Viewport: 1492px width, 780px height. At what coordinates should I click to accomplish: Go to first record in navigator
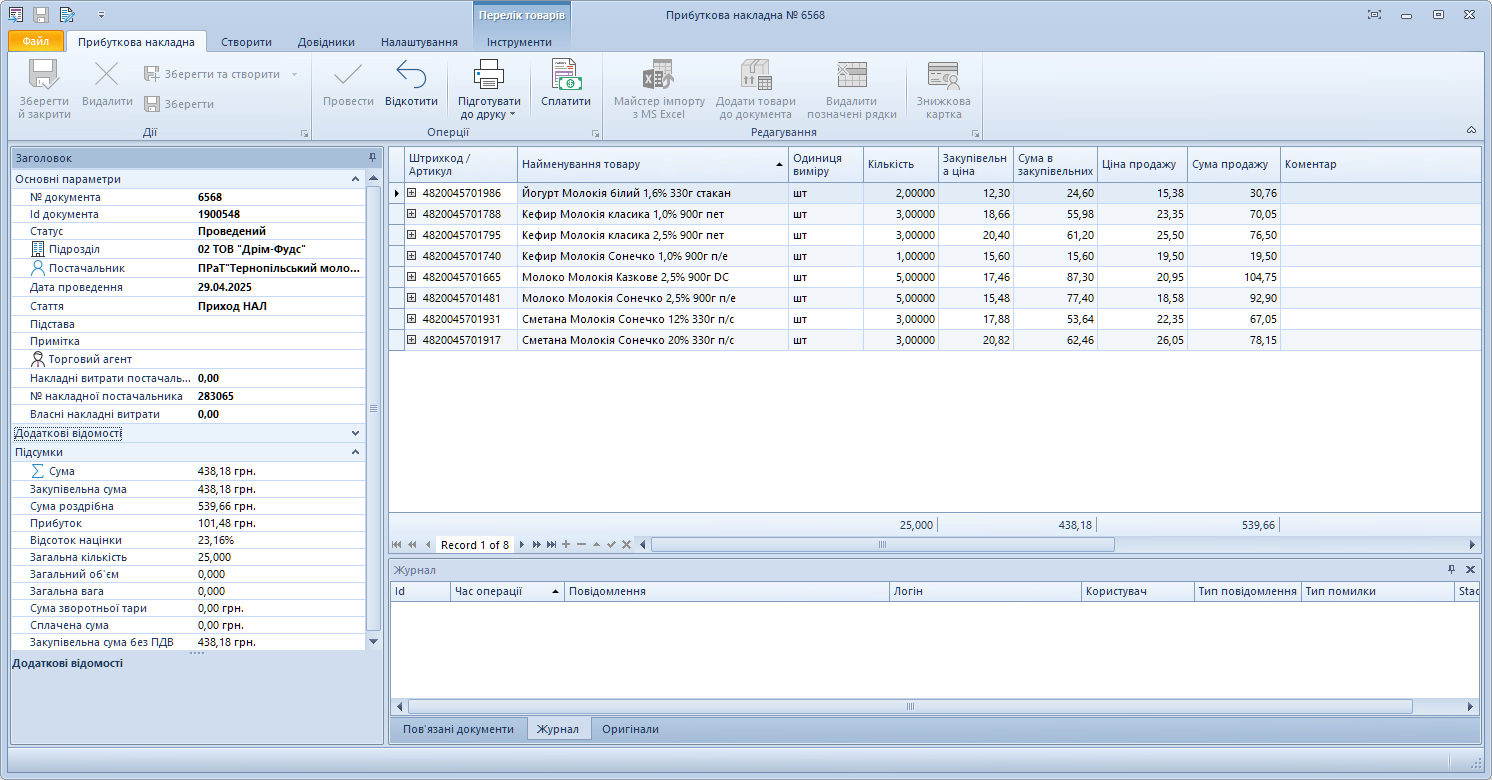point(397,545)
